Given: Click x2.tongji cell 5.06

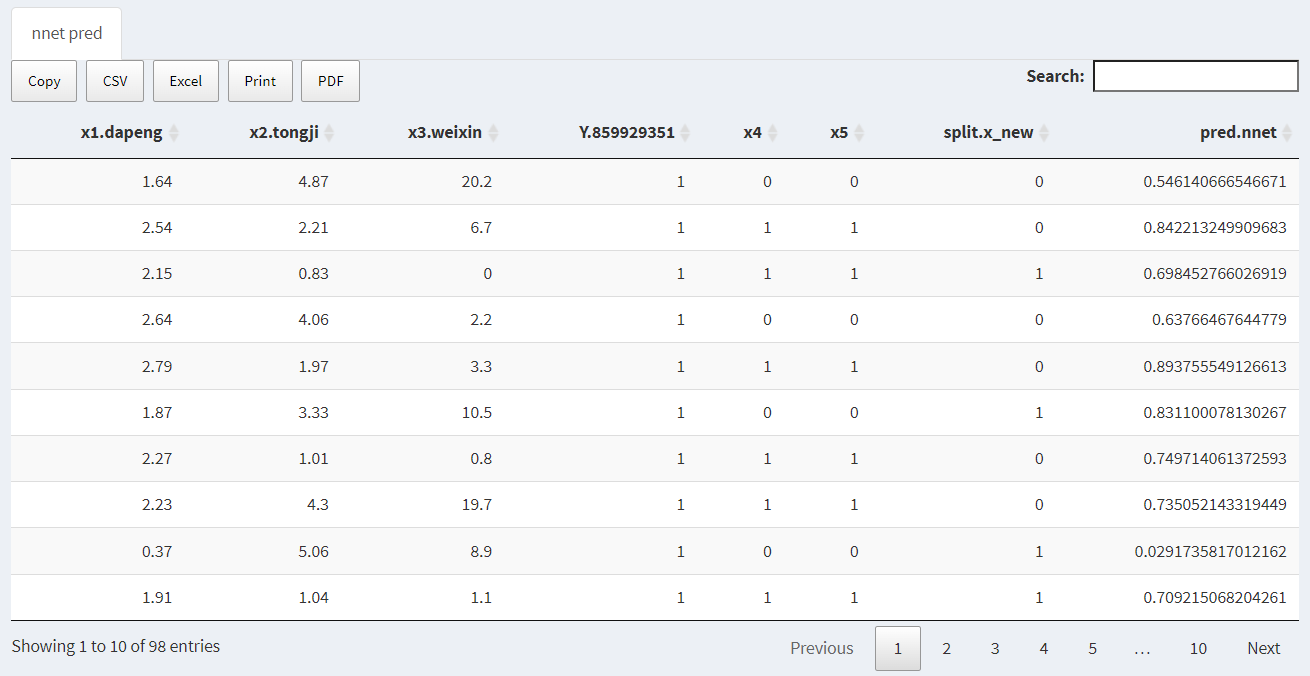Looking at the screenshot, I should [x=313, y=551].
